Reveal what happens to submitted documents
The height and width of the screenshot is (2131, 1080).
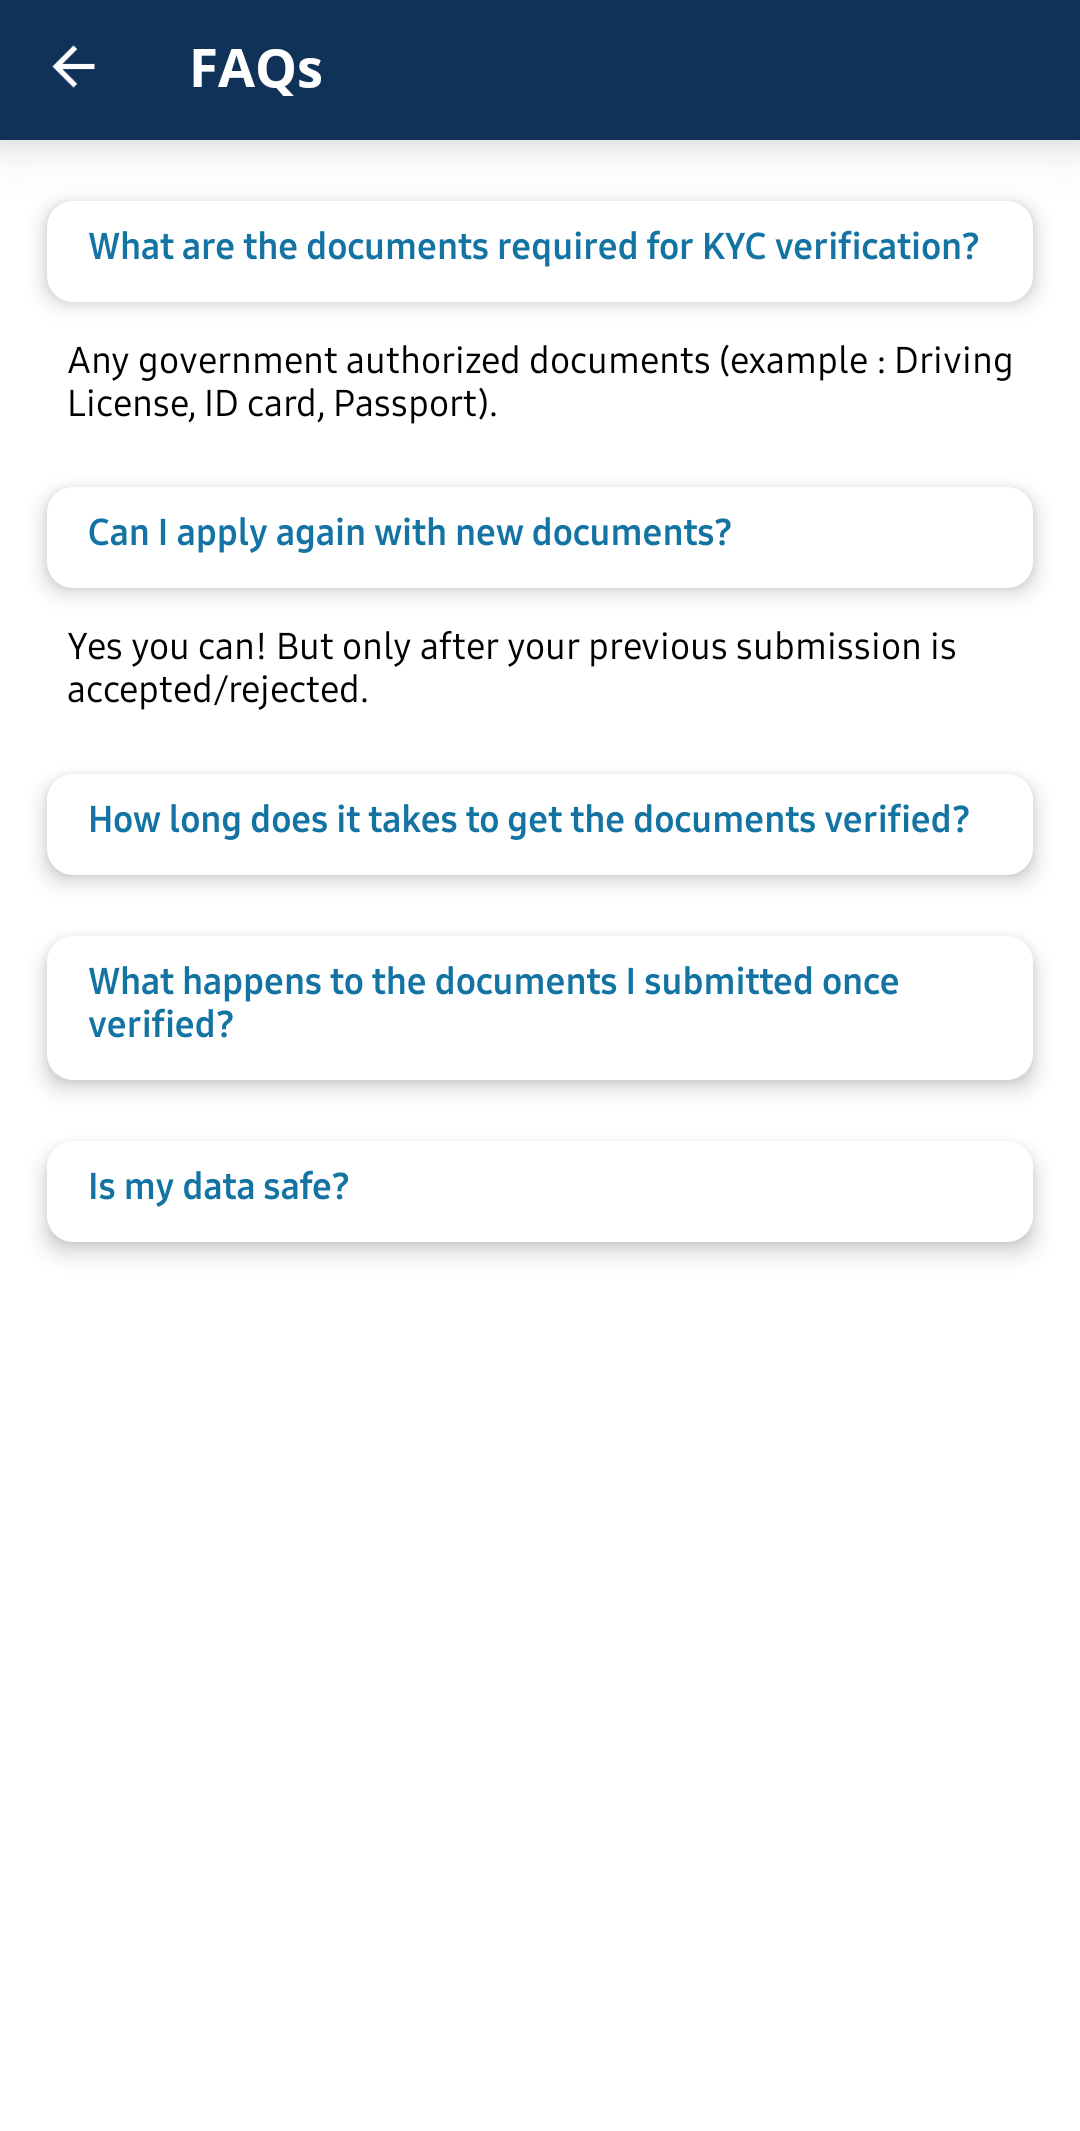[539, 1006]
